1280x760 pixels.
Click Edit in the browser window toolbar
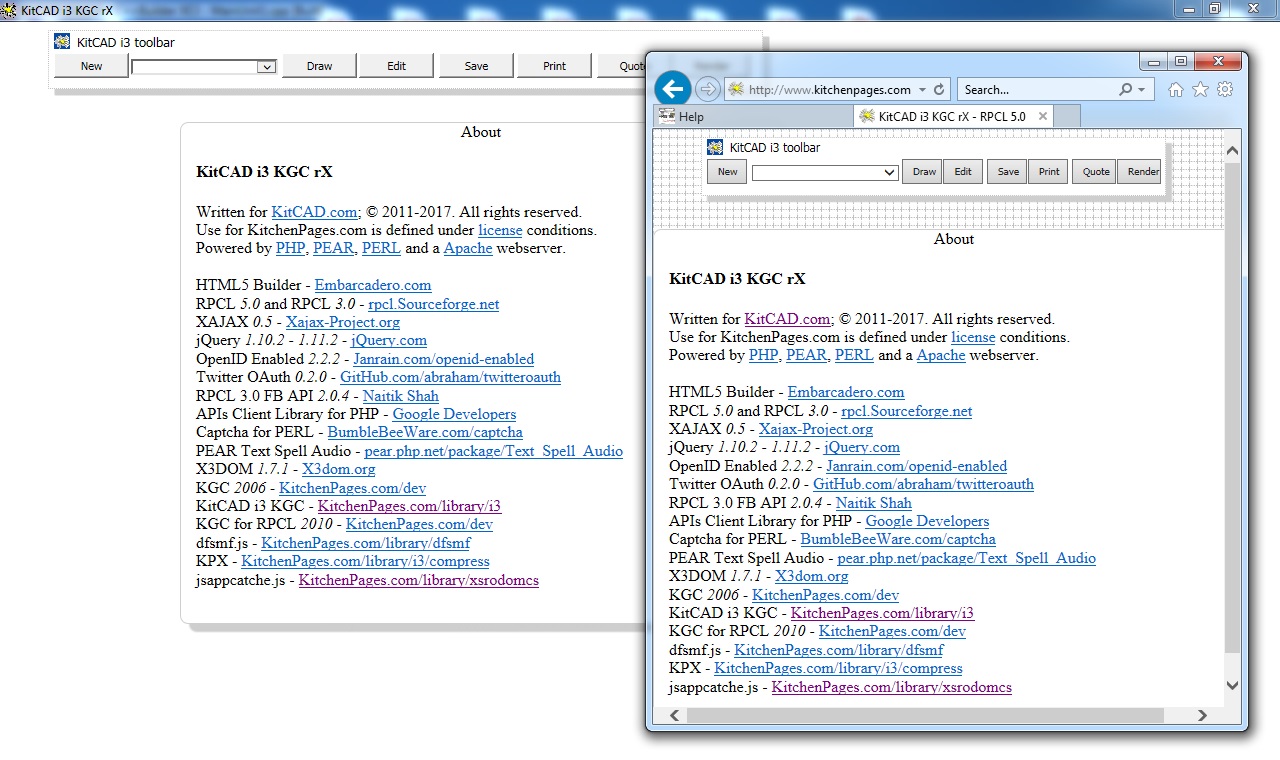pyautogui.click(x=963, y=172)
